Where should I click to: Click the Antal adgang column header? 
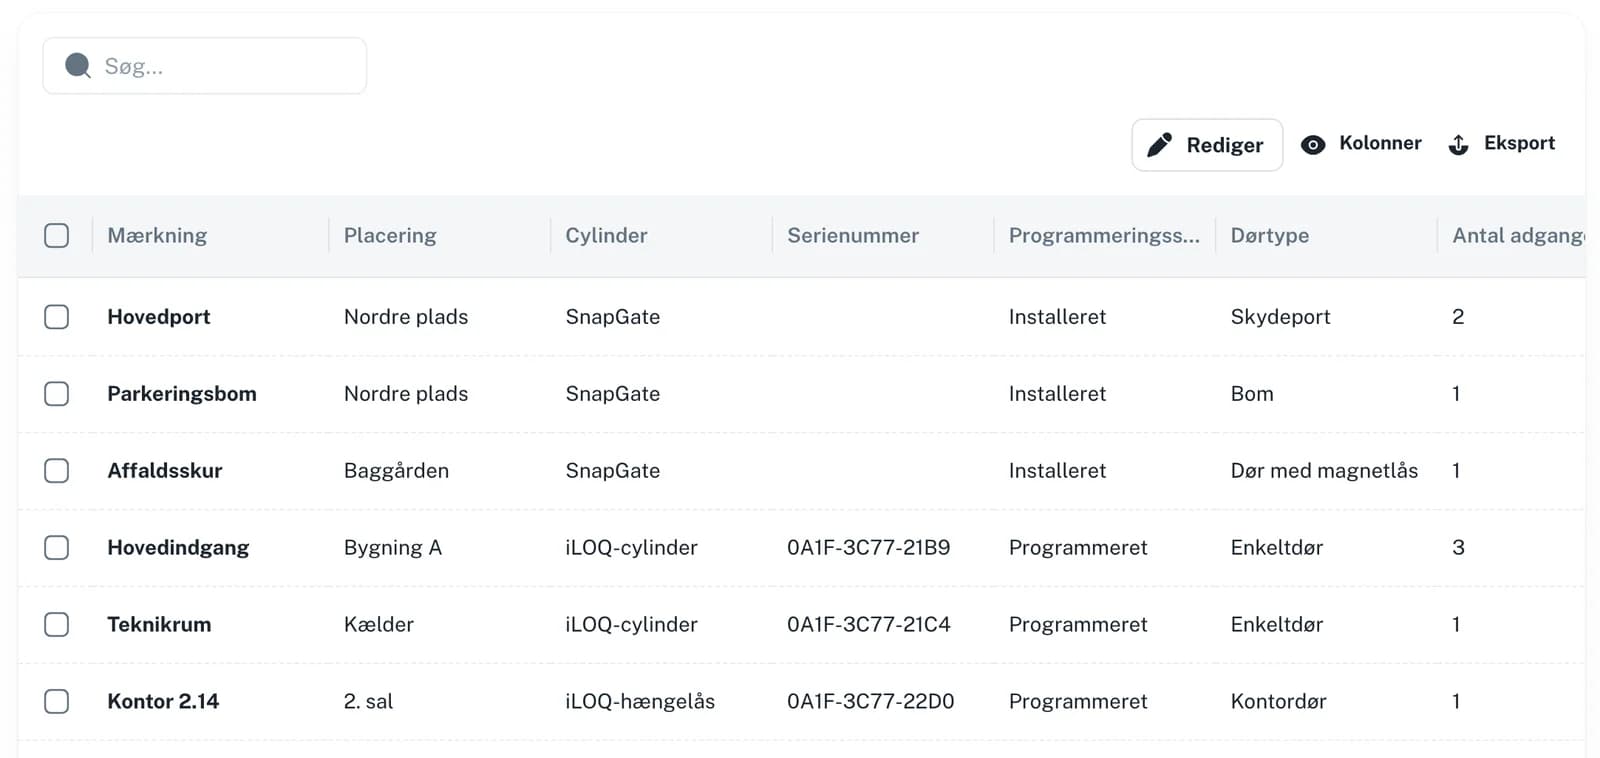tap(1518, 236)
